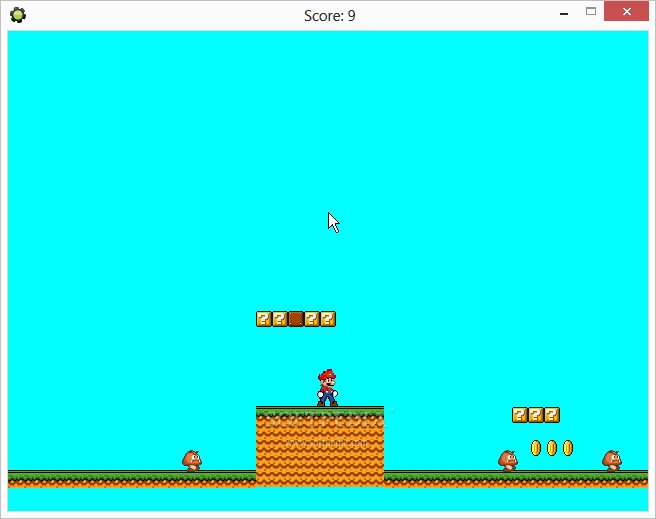The height and width of the screenshot is (519, 656).
Task: Click the green gear icon in title bar
Action: 18,15
